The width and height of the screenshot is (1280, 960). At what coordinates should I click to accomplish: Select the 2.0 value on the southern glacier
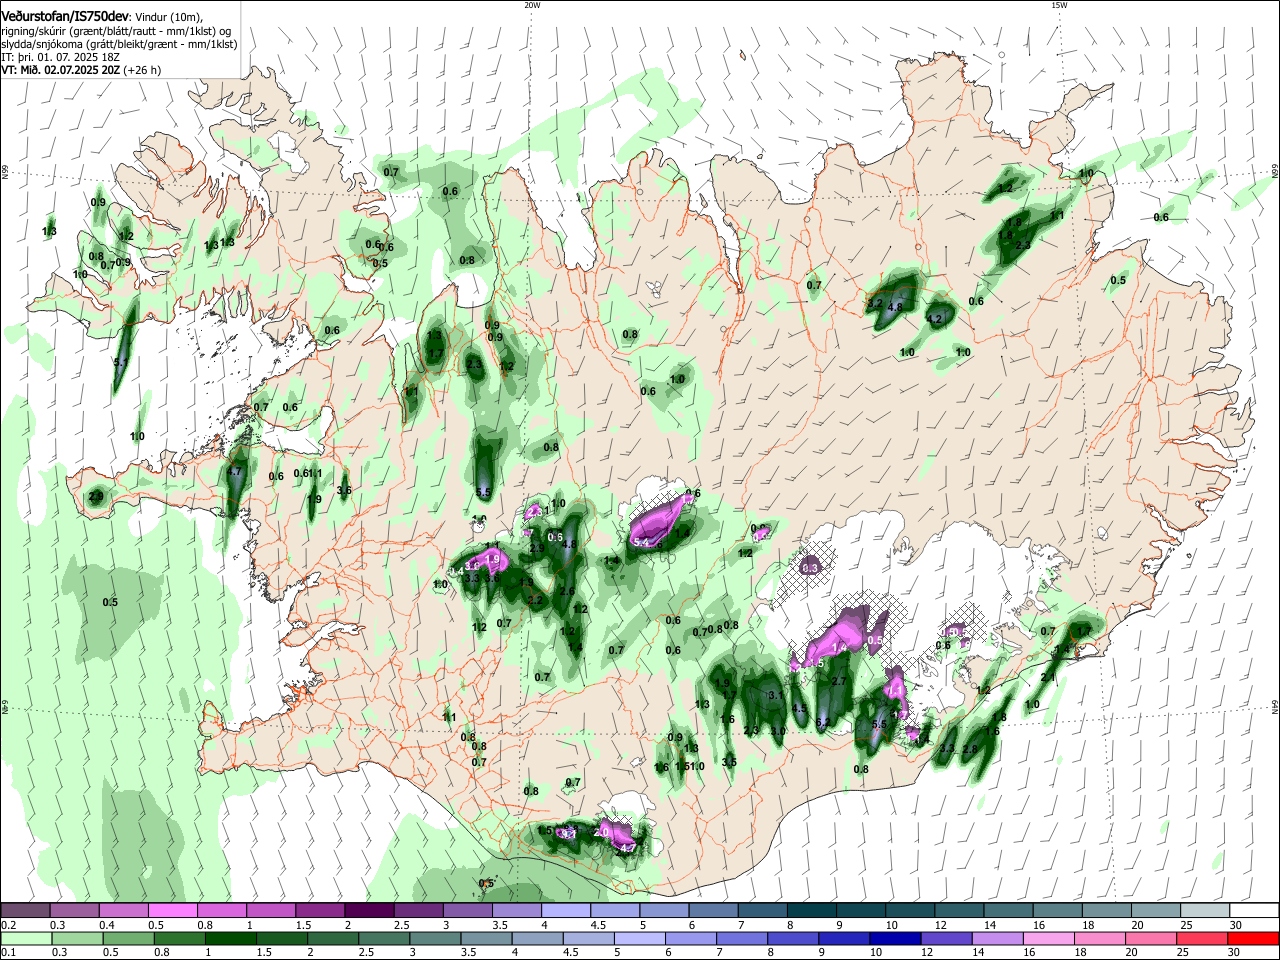602,832
